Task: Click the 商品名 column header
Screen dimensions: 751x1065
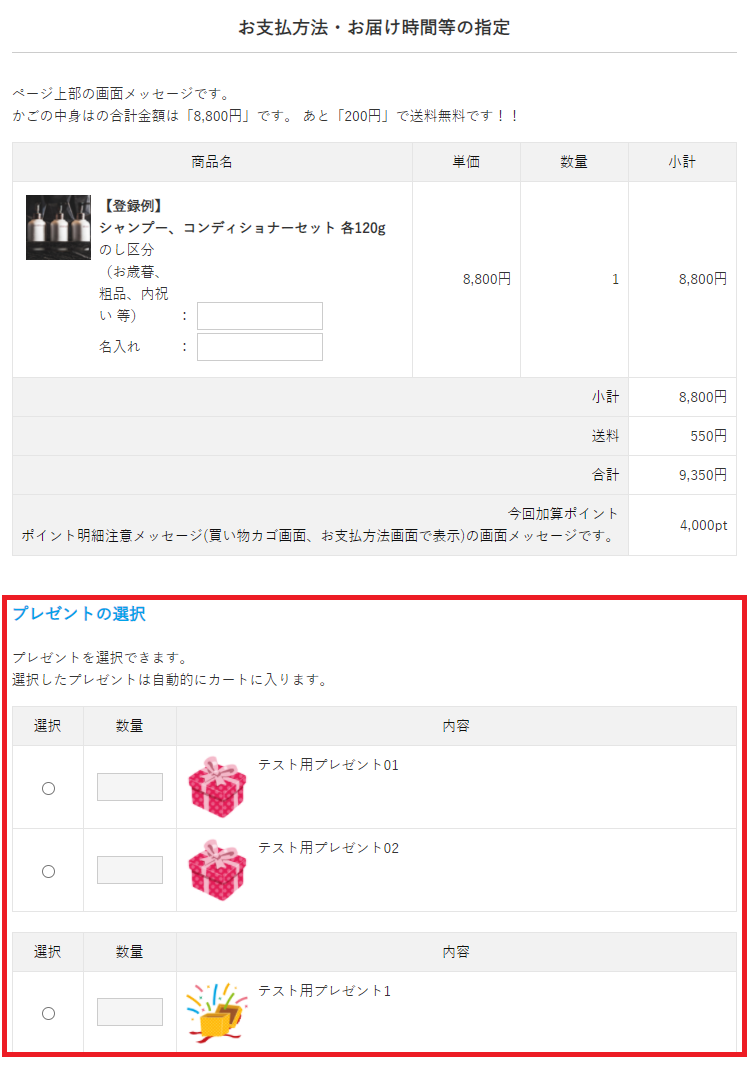Action: tap(212, 162)
